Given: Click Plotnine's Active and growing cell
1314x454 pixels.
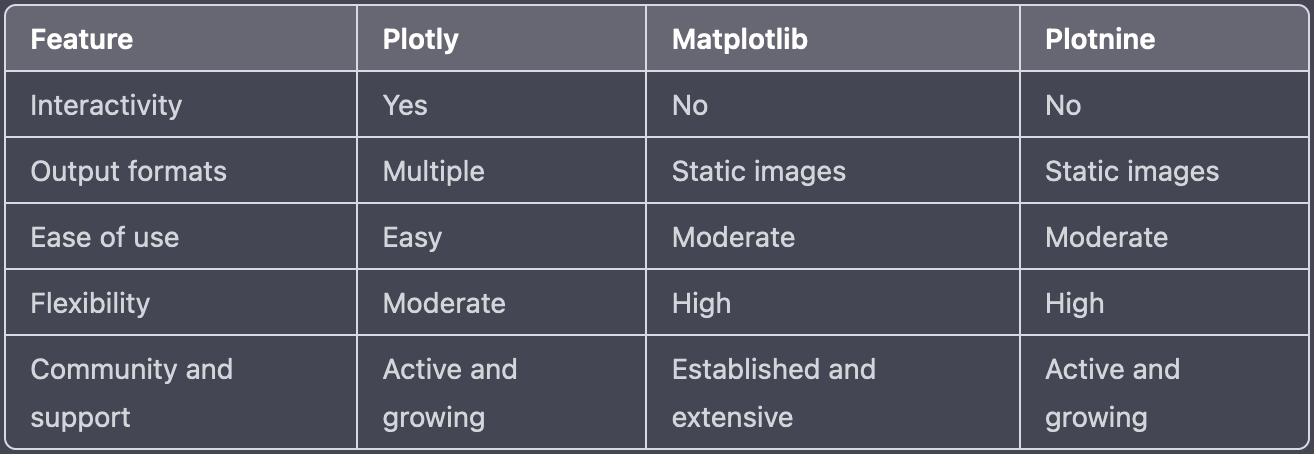Looking at the screenshot, I should [1164, 392].
